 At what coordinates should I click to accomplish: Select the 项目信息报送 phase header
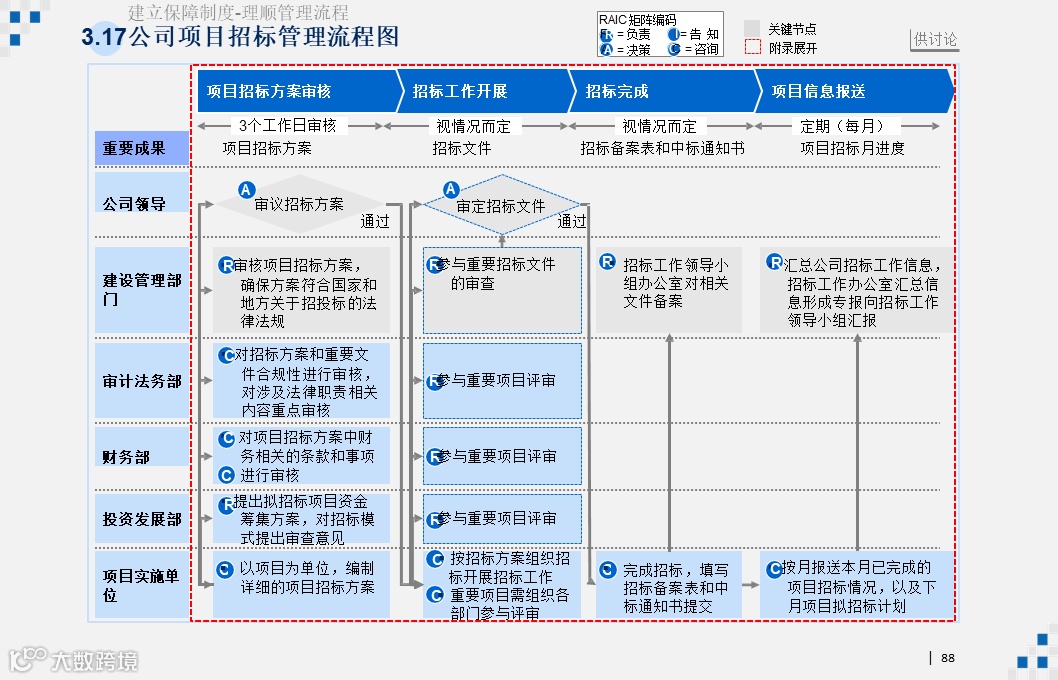855,90
